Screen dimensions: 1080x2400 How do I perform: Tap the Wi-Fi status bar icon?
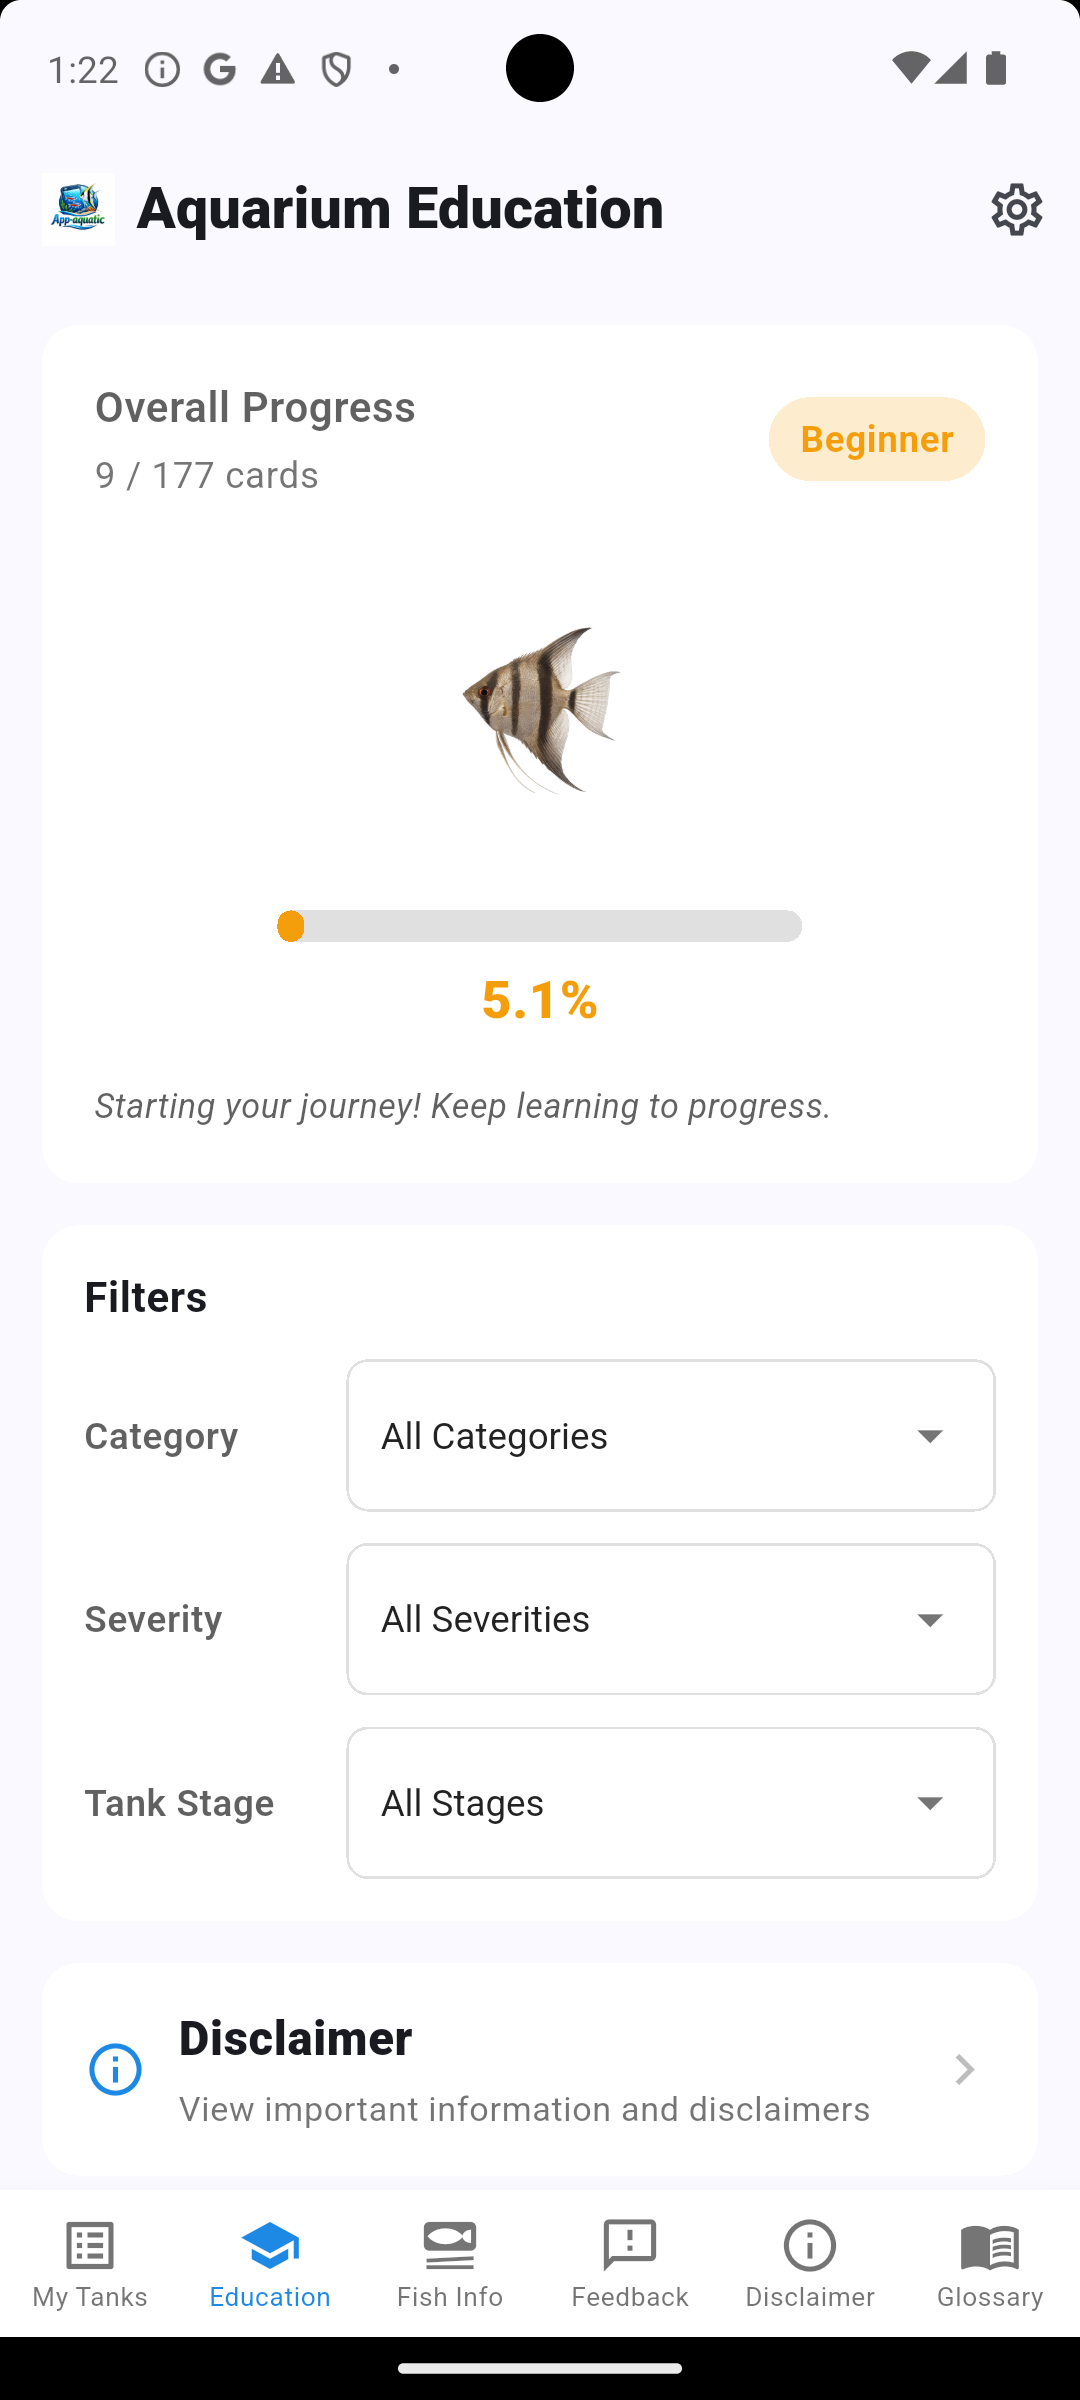click(x=910, y=68)
